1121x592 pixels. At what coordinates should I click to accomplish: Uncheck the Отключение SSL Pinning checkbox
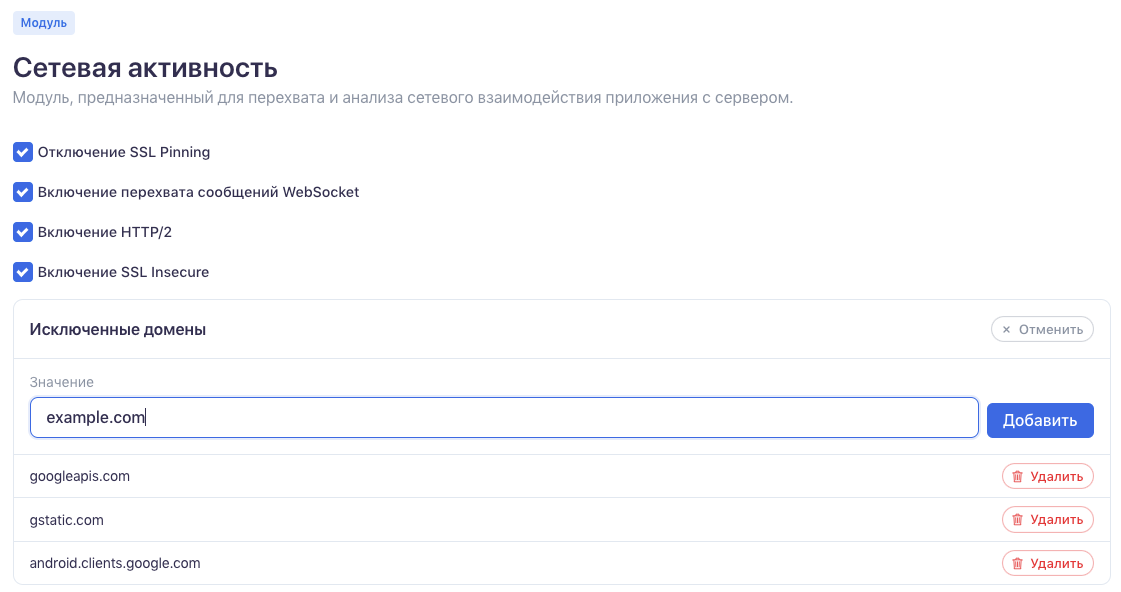(23, 152)
